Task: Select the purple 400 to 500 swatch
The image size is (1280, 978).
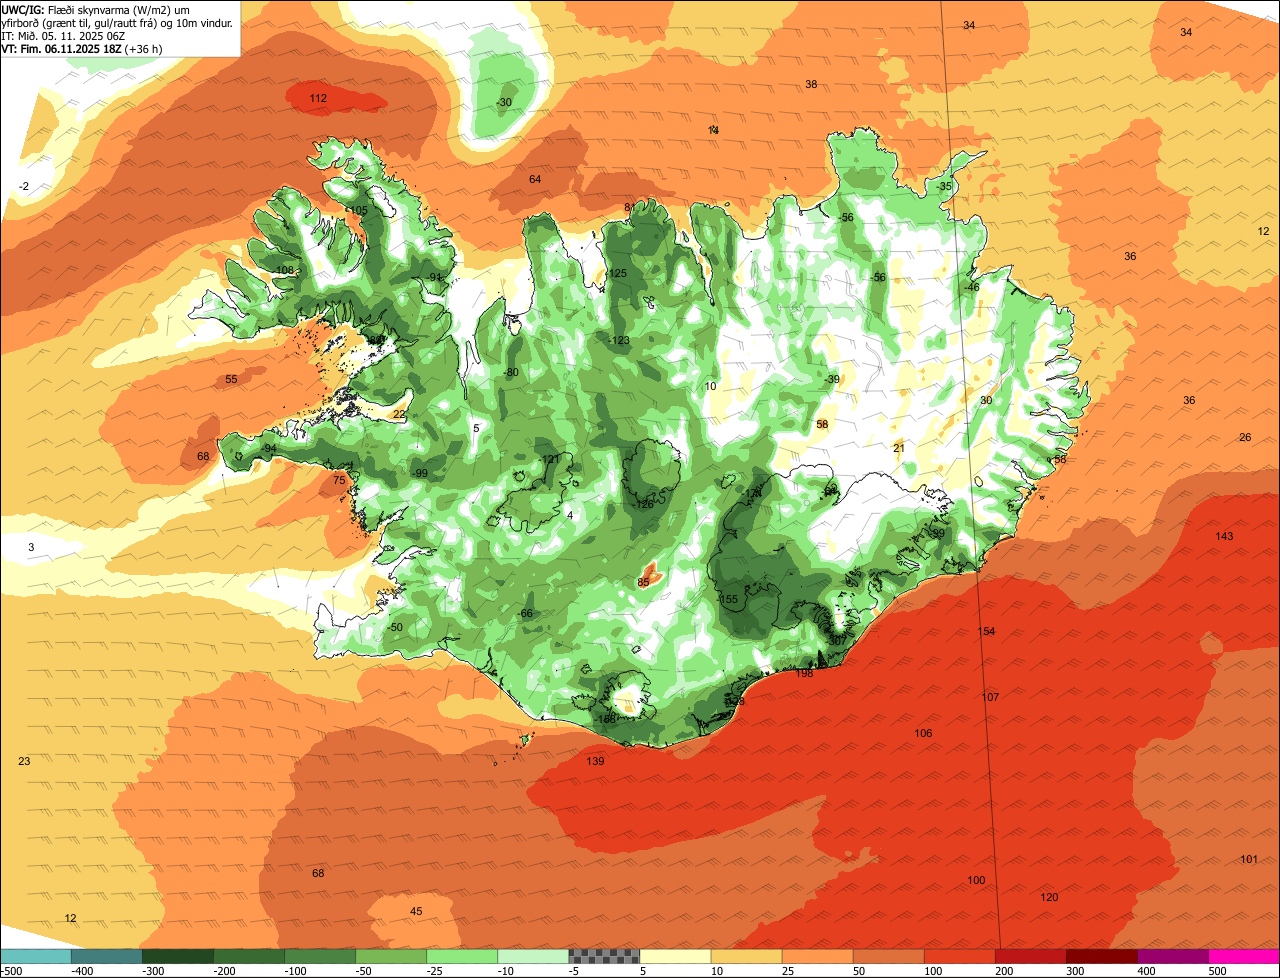Action: 1173,956
